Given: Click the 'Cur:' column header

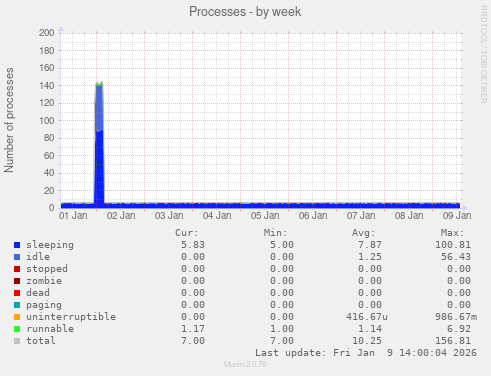Looking at the screenshot, I should pos(187,233).
